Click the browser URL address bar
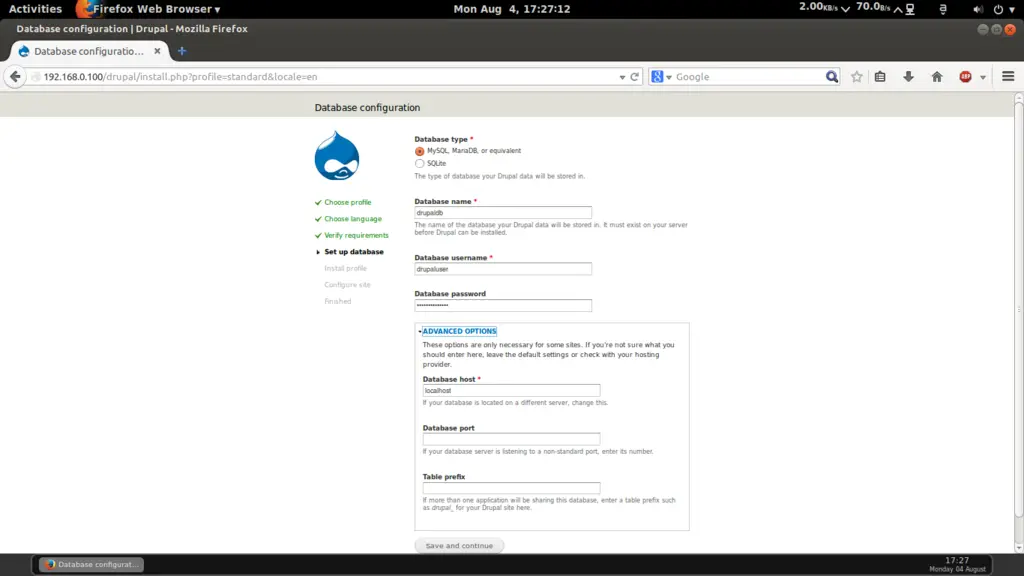 click(x=327, y=76)
